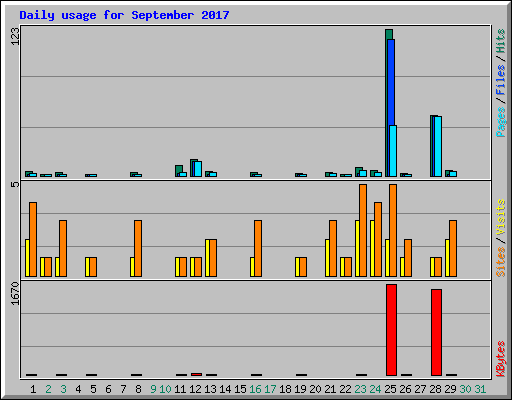
Task: Click day label 12 on x-axis
Action: coord(195,389)
